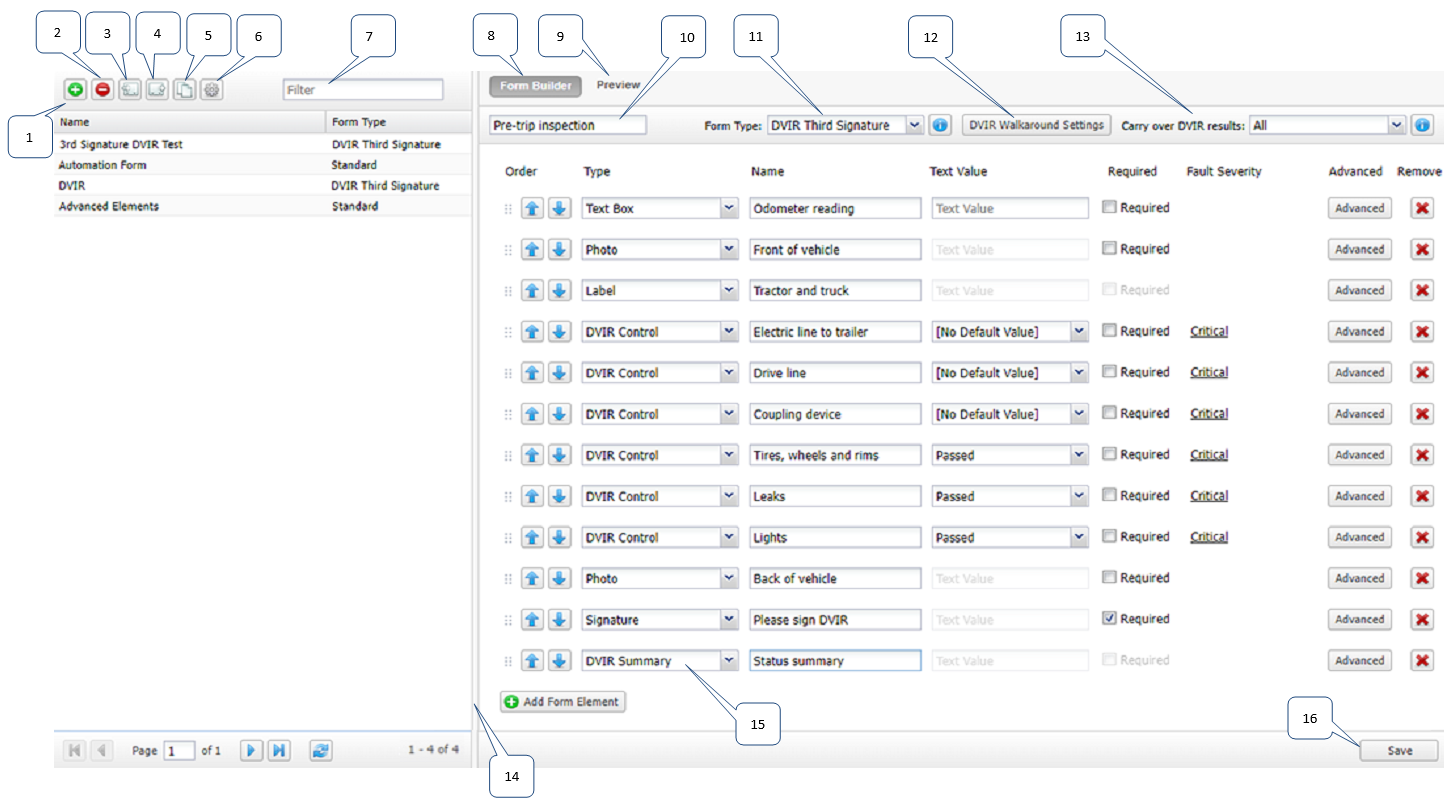Open Type dropdown for Status summary row

pyautogui.click(x=729, y=660)
